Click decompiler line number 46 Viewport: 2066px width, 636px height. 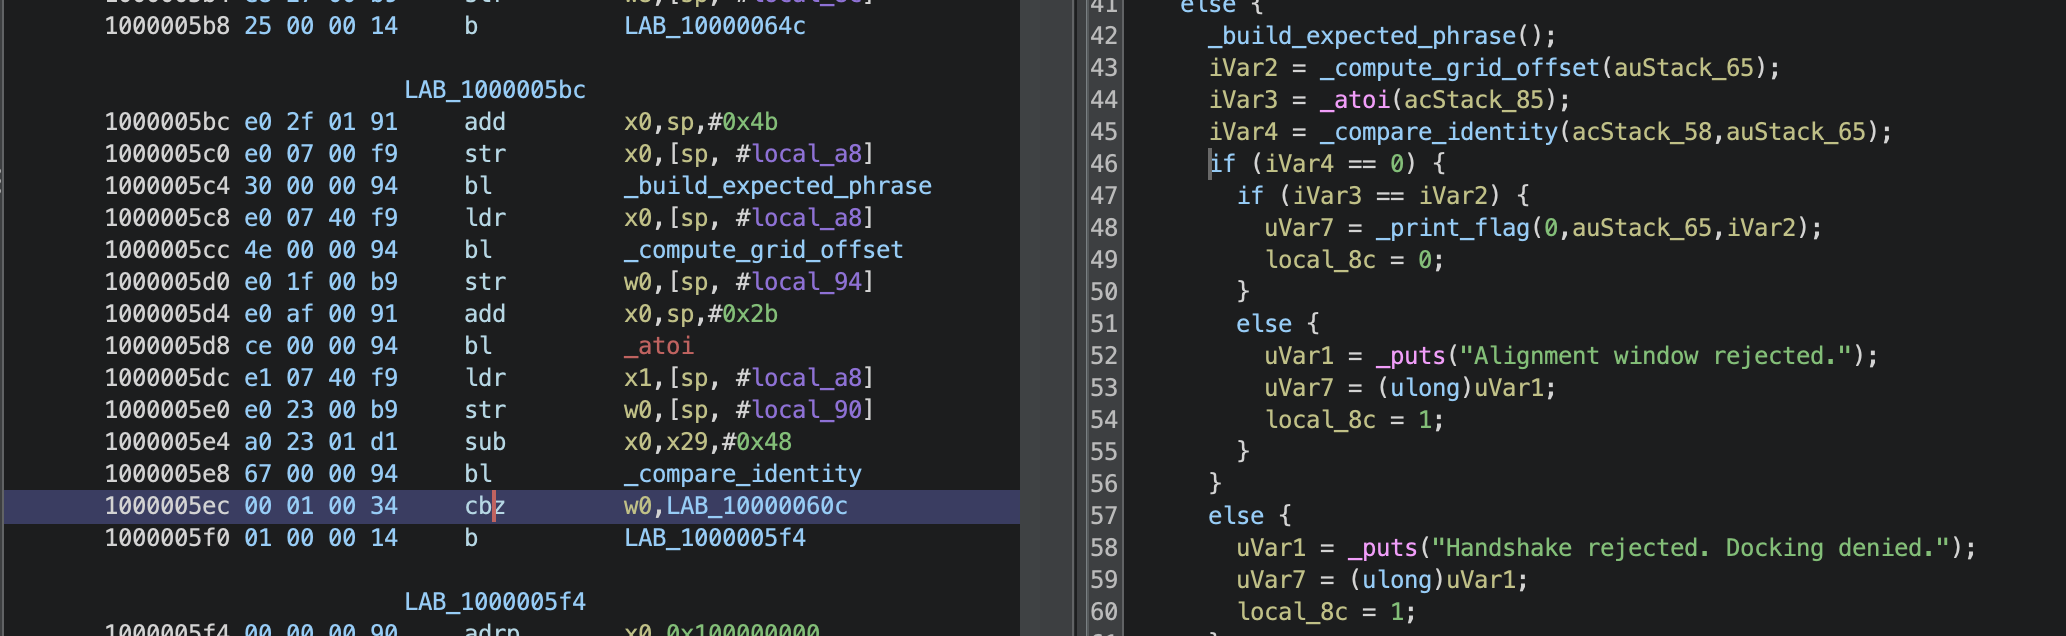tap(1104, 164)
